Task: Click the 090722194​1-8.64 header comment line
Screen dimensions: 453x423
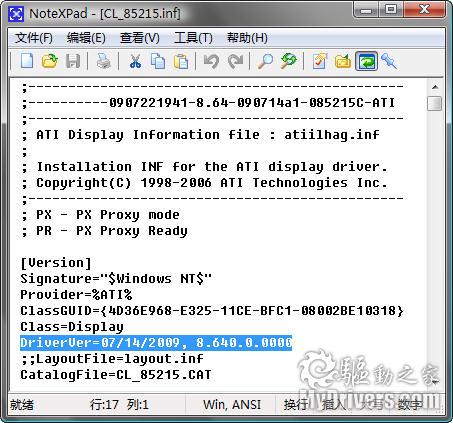Action: (208, 103)
